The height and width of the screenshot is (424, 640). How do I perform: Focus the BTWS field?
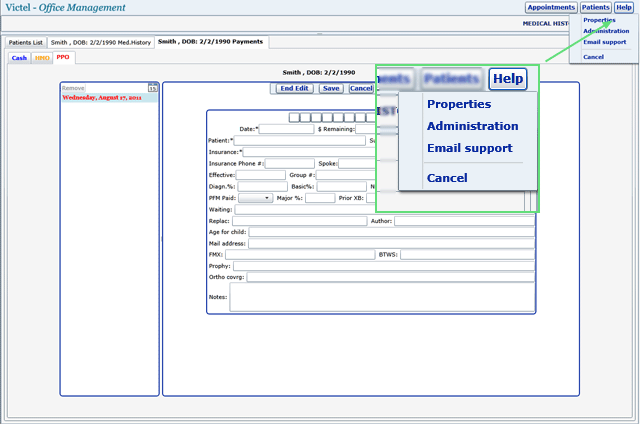pos(467,255)
